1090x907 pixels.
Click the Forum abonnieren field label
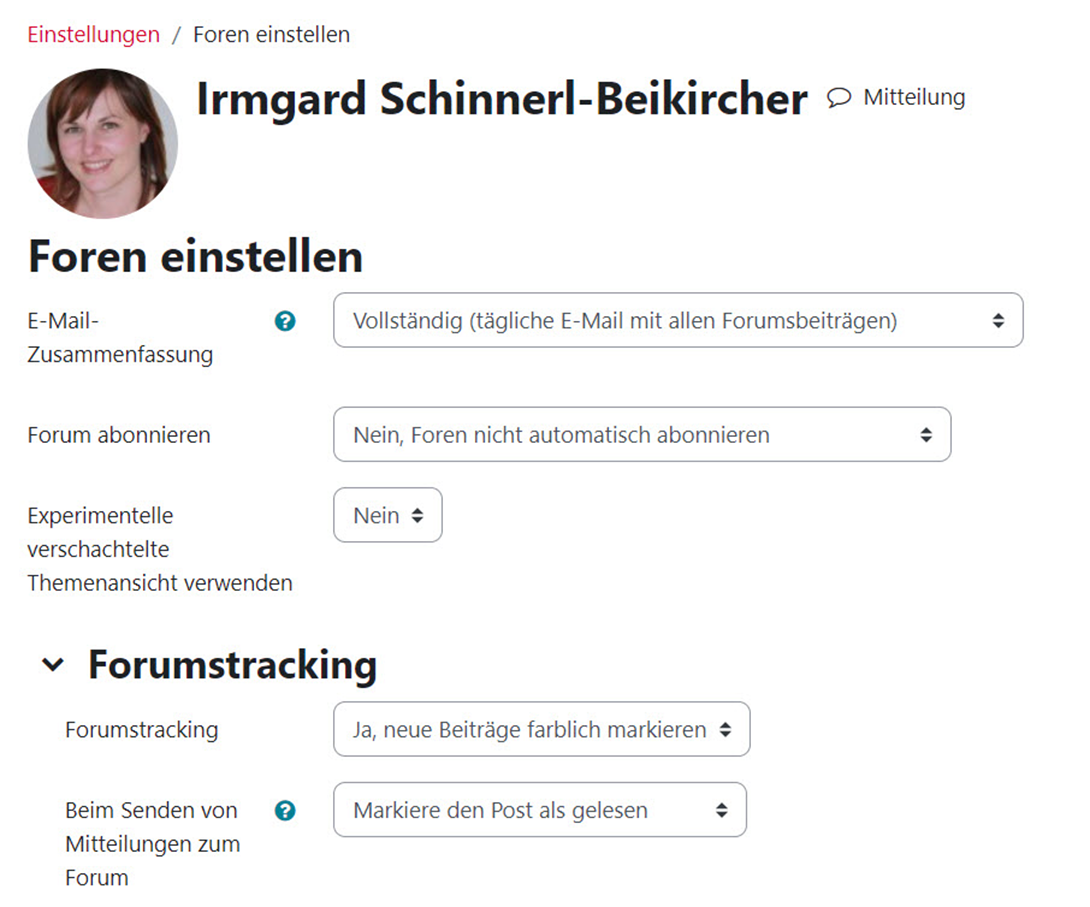[118, 435]
